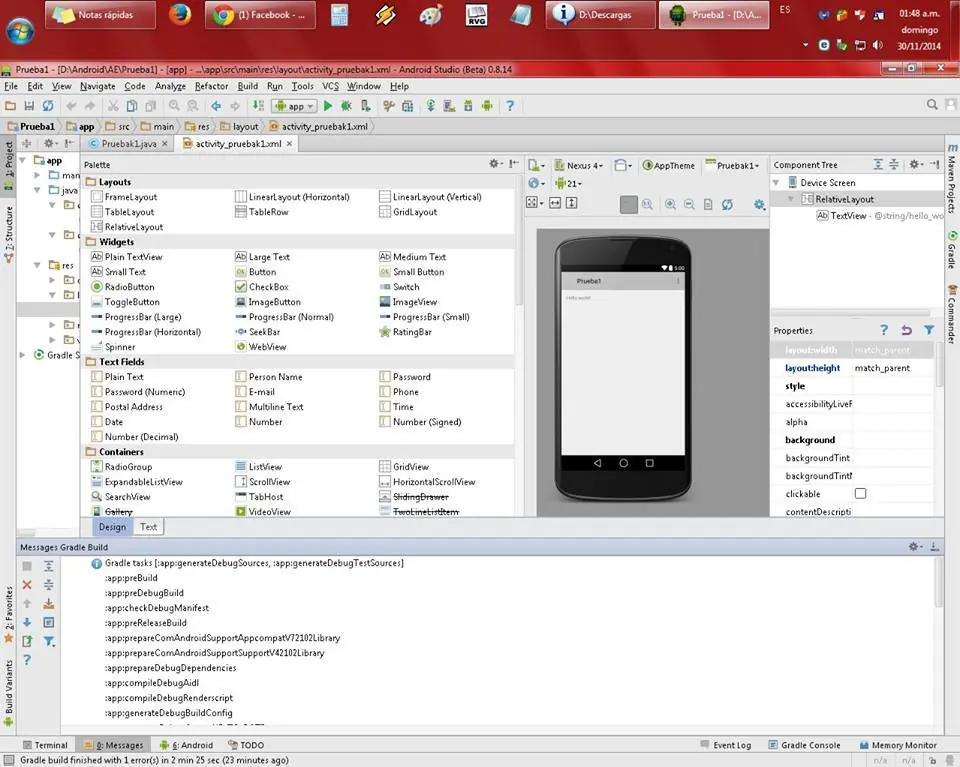
Task: Switch to the Pruebak1.java tab
Action: (x=129, y=144)
